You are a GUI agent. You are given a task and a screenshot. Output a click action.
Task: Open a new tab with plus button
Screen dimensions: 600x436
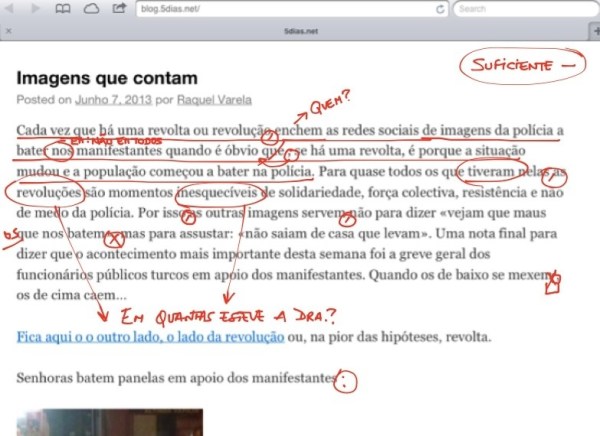coord(595,31)
